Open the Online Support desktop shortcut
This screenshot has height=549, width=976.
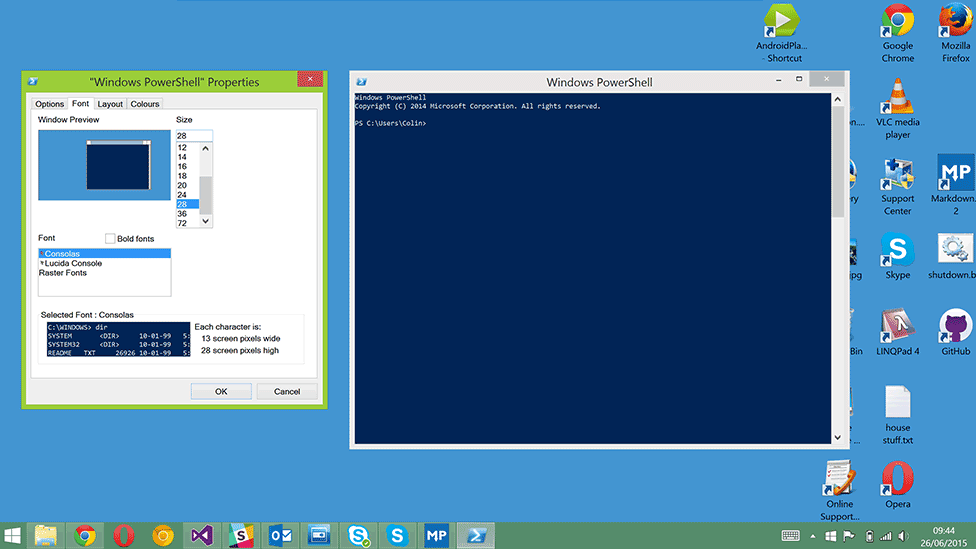coord(840,491)
